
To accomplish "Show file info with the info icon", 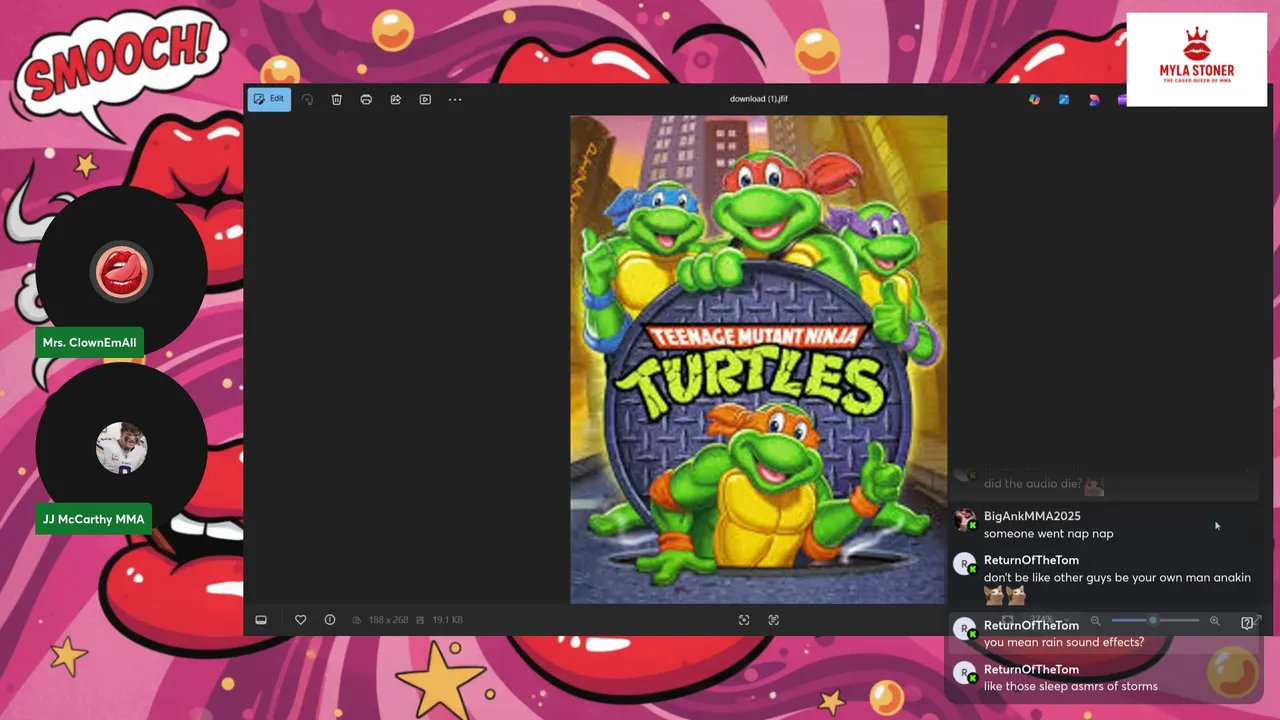I will pyautogui.click(x=330, y=620).
